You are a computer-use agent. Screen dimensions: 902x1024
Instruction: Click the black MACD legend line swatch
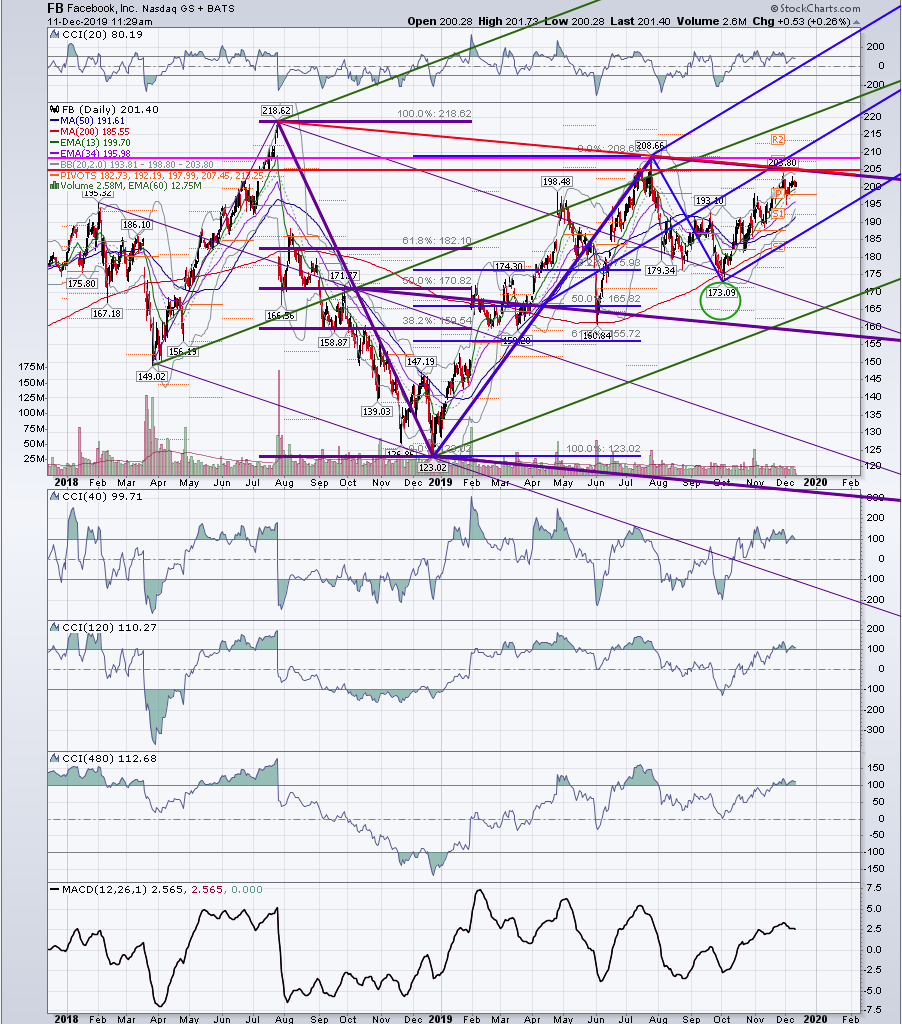click(54, 889)
